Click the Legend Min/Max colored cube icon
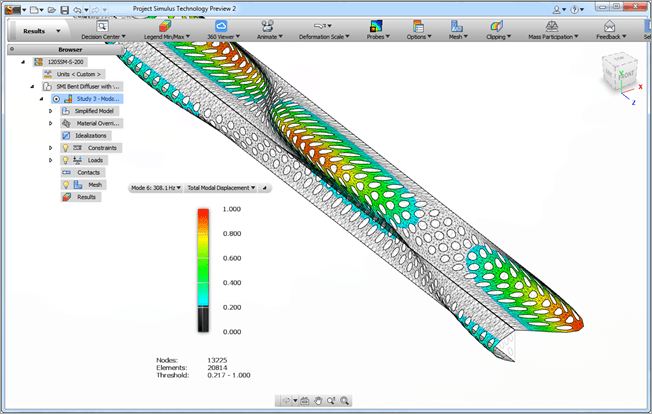 click(165, 26)
